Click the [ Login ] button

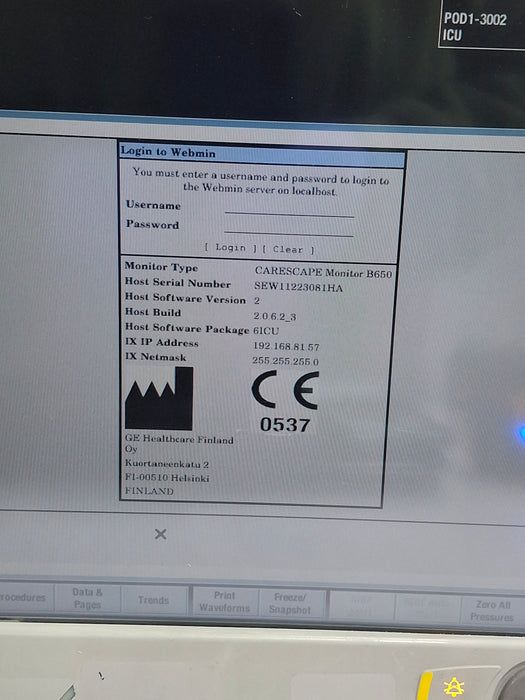(230, 248)
